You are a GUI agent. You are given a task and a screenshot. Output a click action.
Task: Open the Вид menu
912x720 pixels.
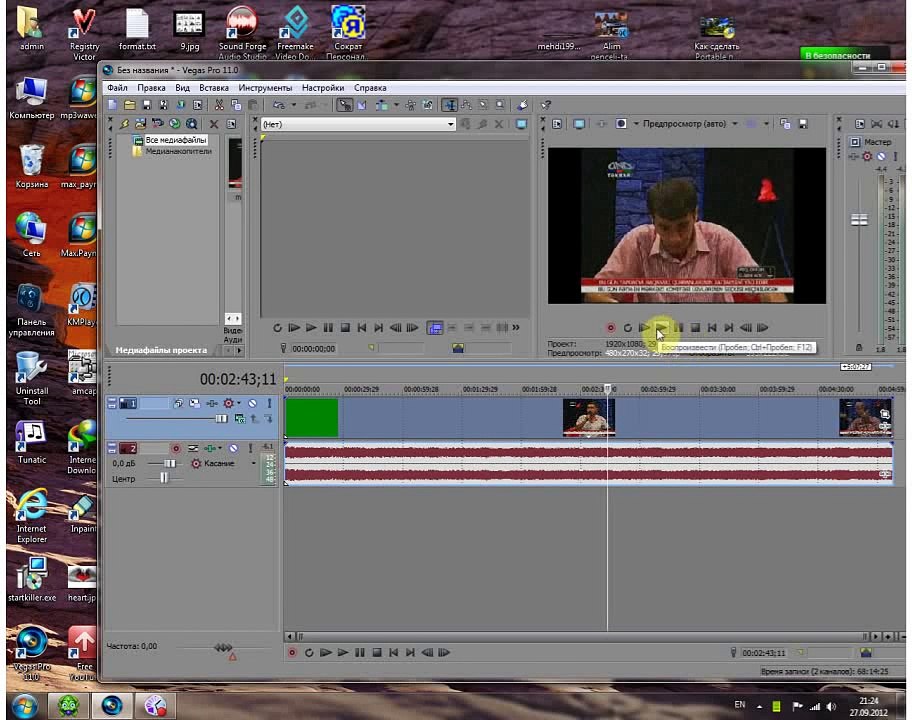point(182,88)
